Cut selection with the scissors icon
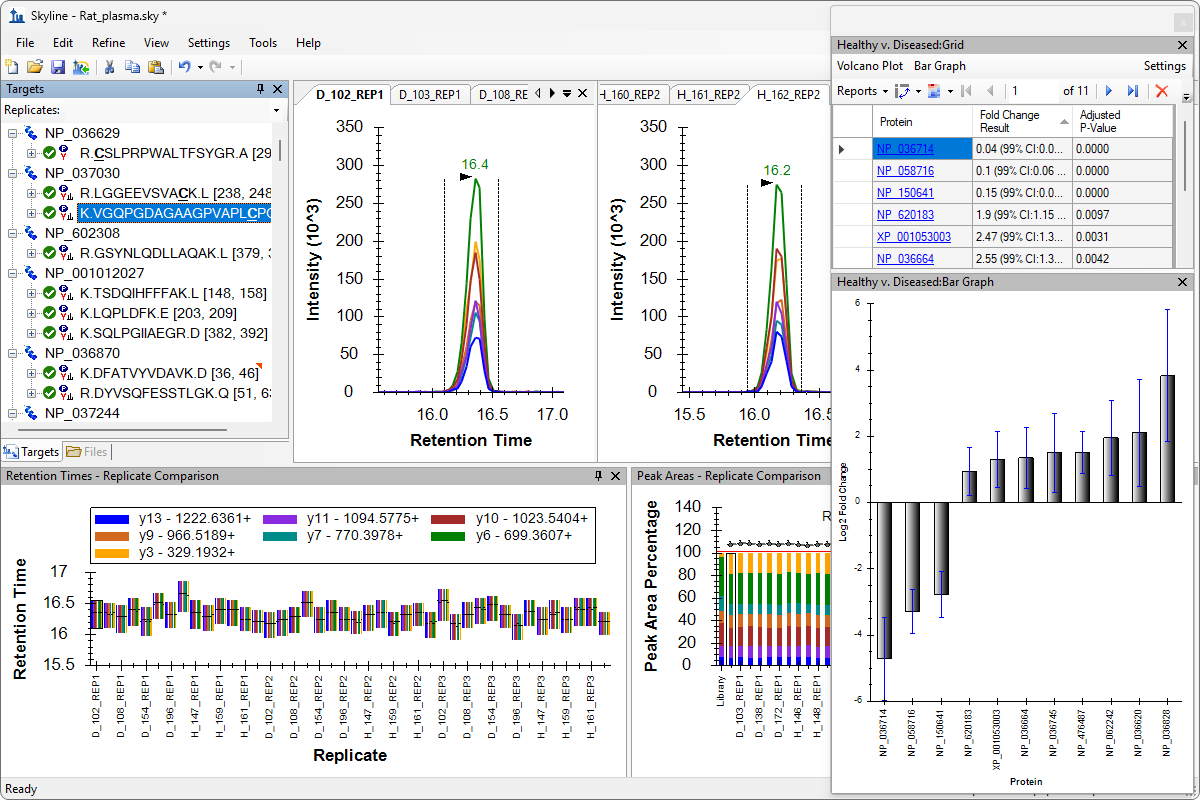The height and width of the screenshot is (800, 1200). 109,67
